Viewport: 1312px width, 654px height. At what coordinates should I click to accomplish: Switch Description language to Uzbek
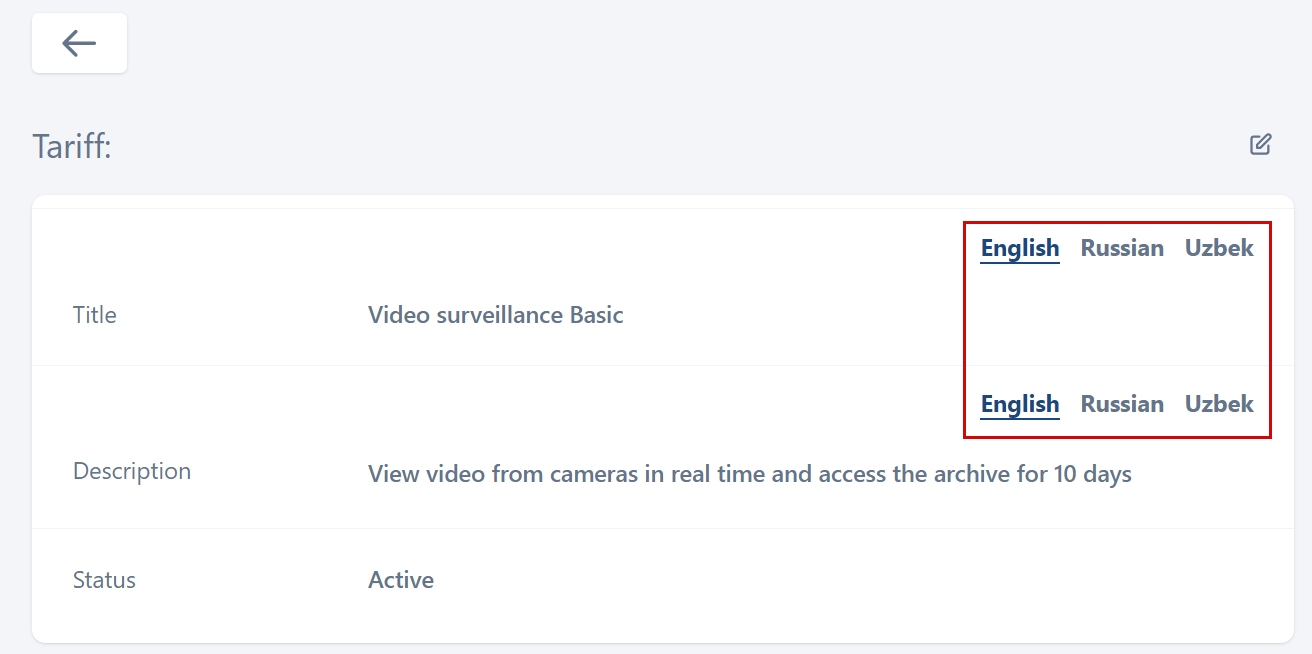point(1219,404)
